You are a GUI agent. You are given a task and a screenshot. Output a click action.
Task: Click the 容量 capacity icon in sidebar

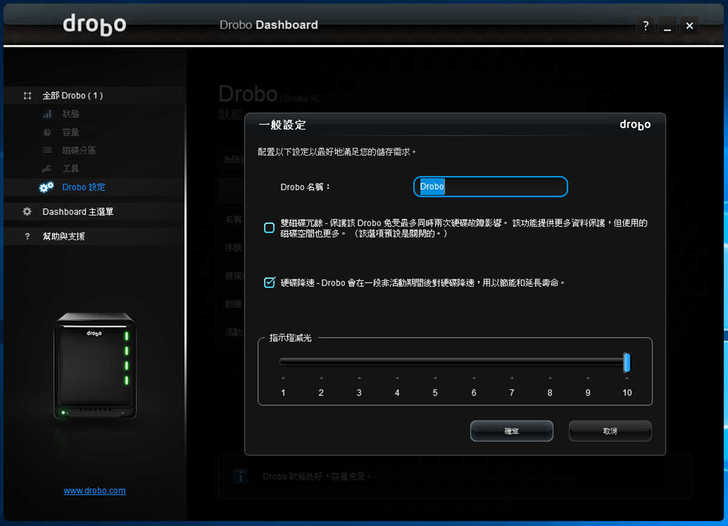pos(46,133)
